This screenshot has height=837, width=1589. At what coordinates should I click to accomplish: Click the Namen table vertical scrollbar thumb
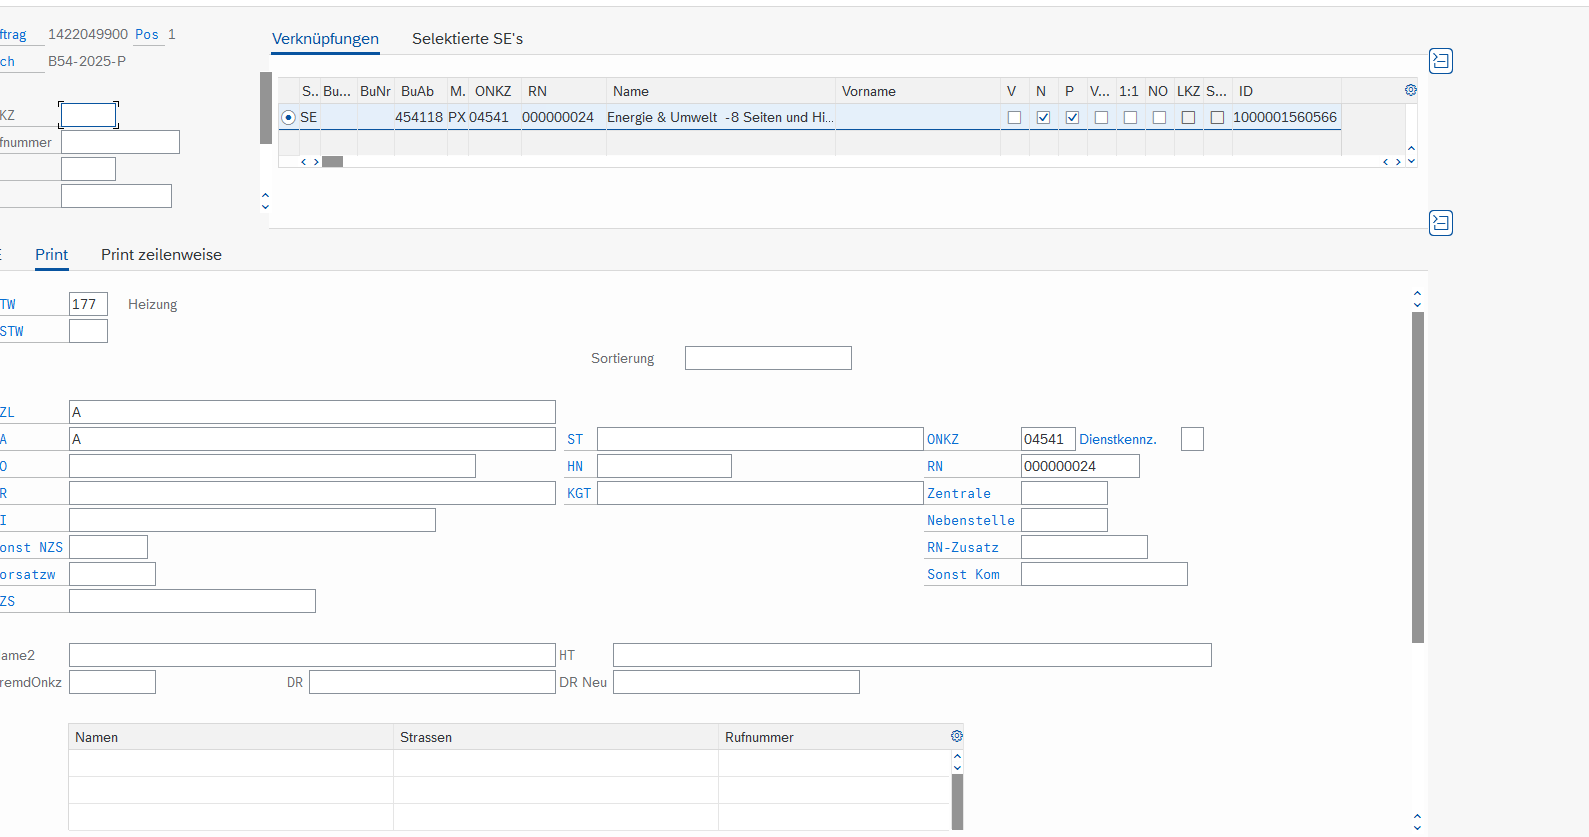(957, 801)
